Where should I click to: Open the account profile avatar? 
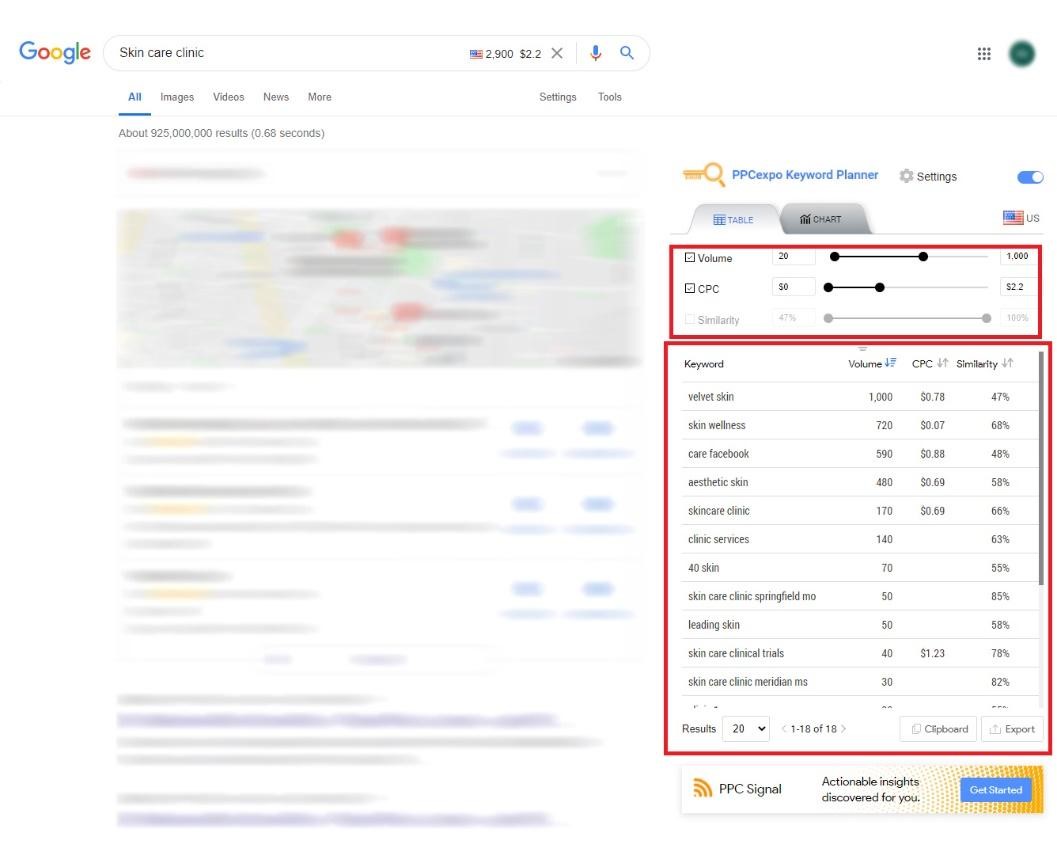[1022, 54]
